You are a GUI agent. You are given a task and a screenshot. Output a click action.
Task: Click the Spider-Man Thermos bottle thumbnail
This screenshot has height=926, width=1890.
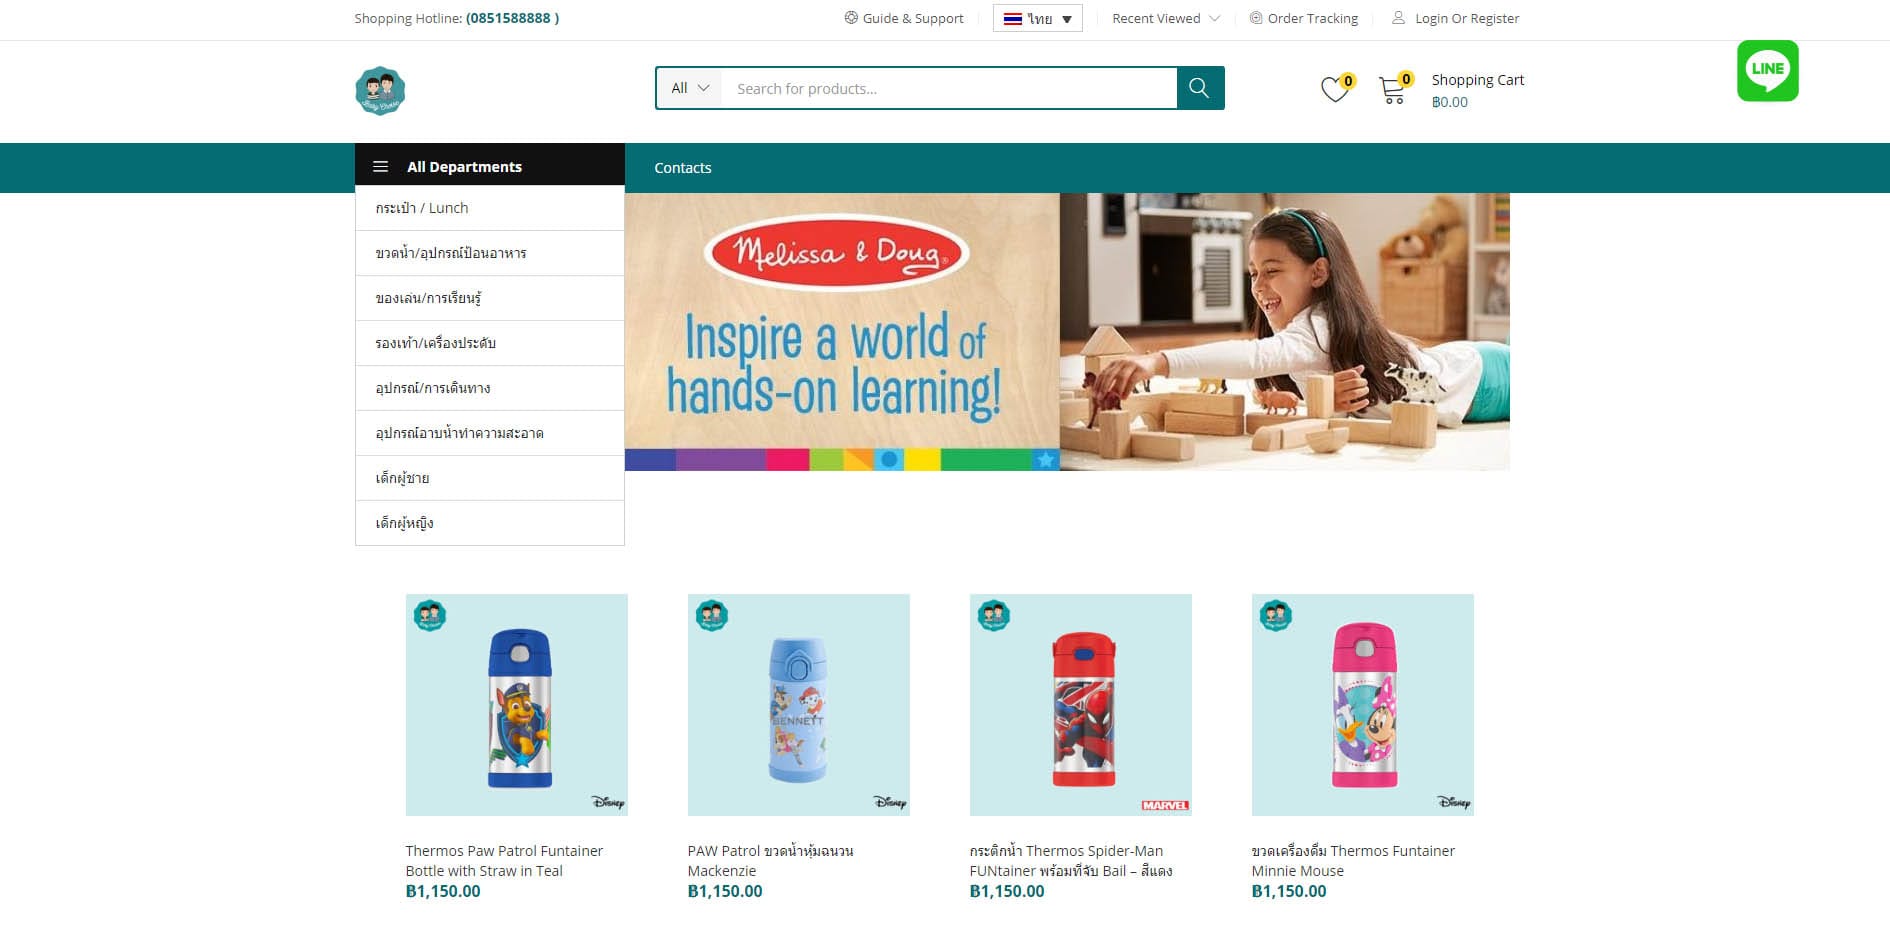1080,705
